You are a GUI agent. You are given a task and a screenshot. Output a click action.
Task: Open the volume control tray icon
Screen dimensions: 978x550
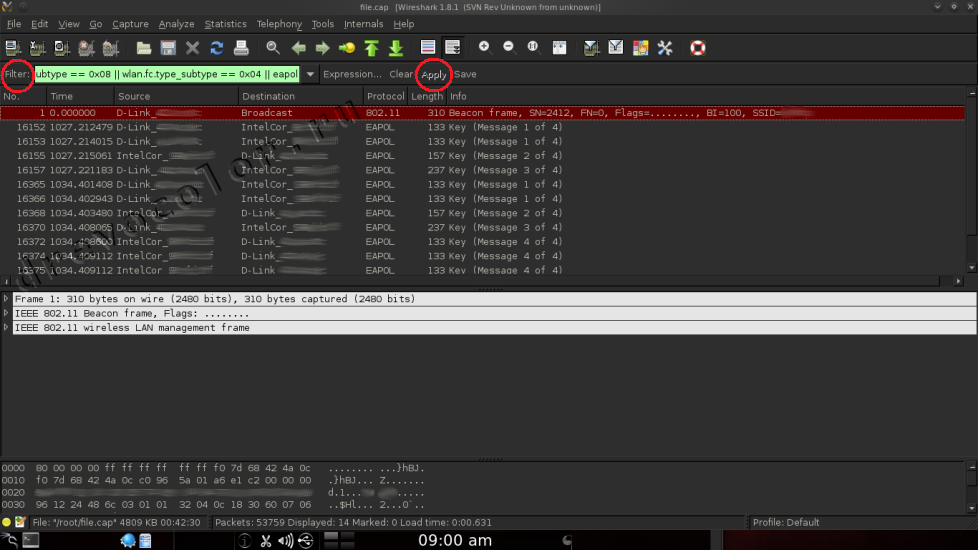(286, 541)
